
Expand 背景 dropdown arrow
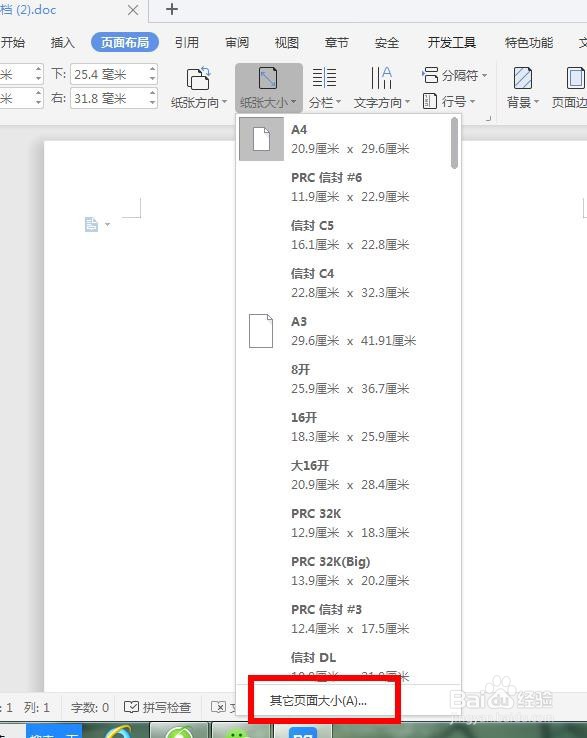[x=536, y=102]
